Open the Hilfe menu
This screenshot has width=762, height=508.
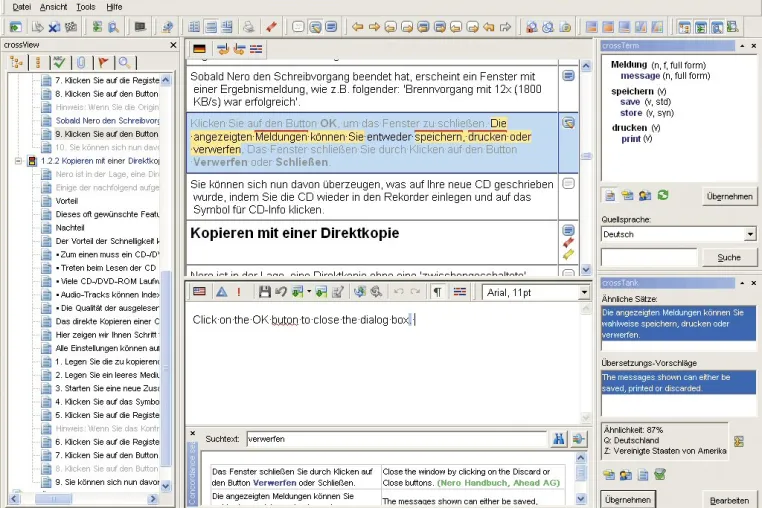coord(114,7)
